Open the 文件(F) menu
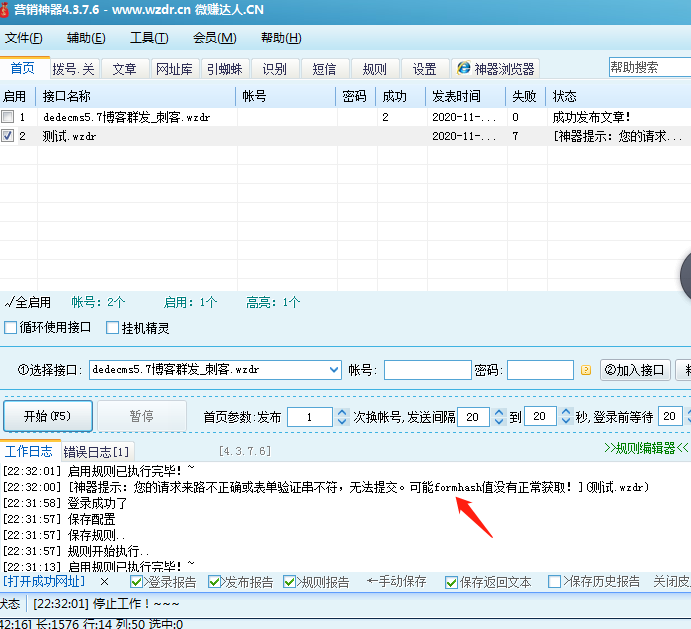Viewport: 691px width, 629px height. click(x=24, y=38)
